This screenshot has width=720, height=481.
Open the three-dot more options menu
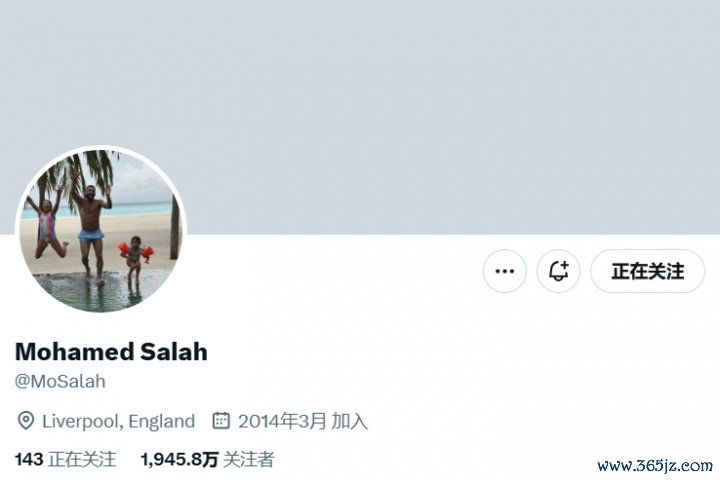(505, 271)
